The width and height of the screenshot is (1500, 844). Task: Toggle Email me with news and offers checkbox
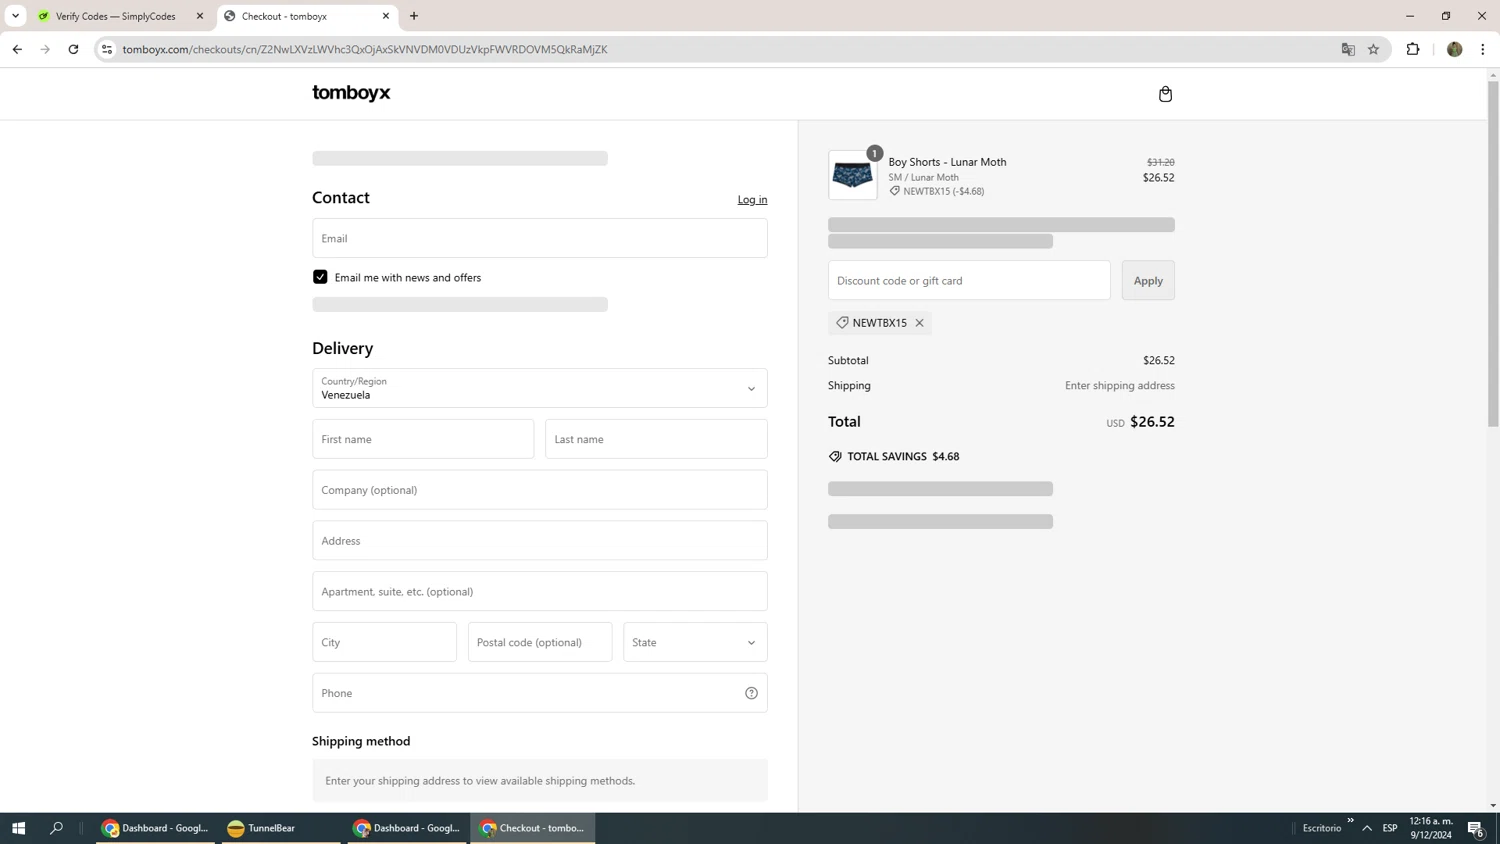(320, 277)
